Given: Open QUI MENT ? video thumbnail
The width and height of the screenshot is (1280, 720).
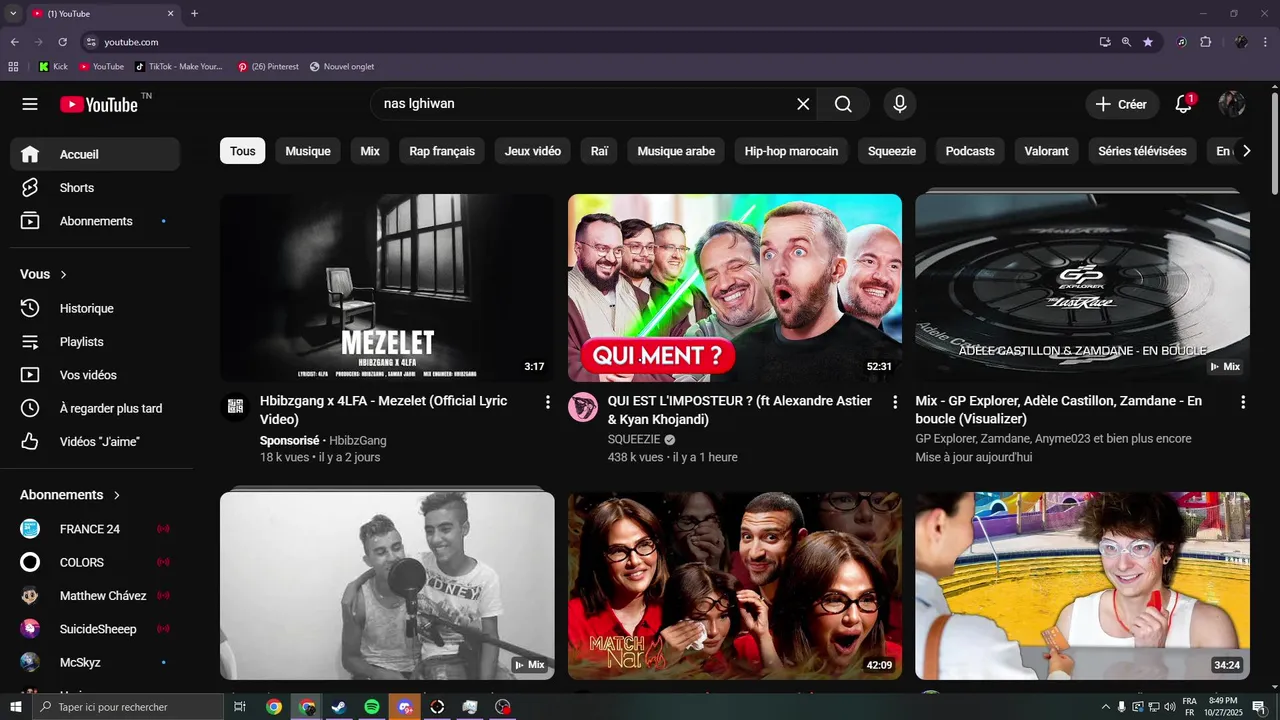Looking at the screenshot, I should (735, 288).
